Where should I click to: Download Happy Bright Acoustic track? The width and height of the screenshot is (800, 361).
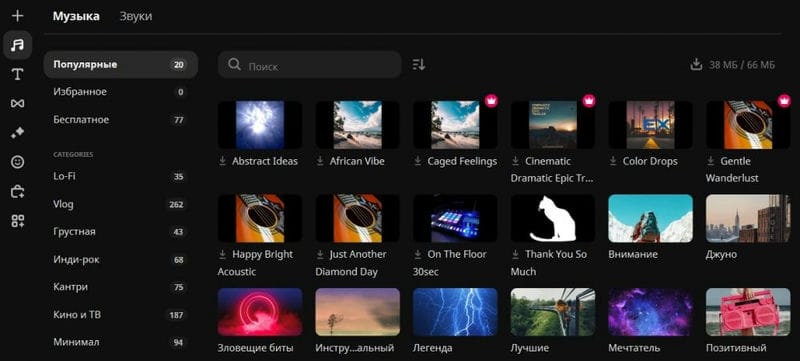coord(222,254)
